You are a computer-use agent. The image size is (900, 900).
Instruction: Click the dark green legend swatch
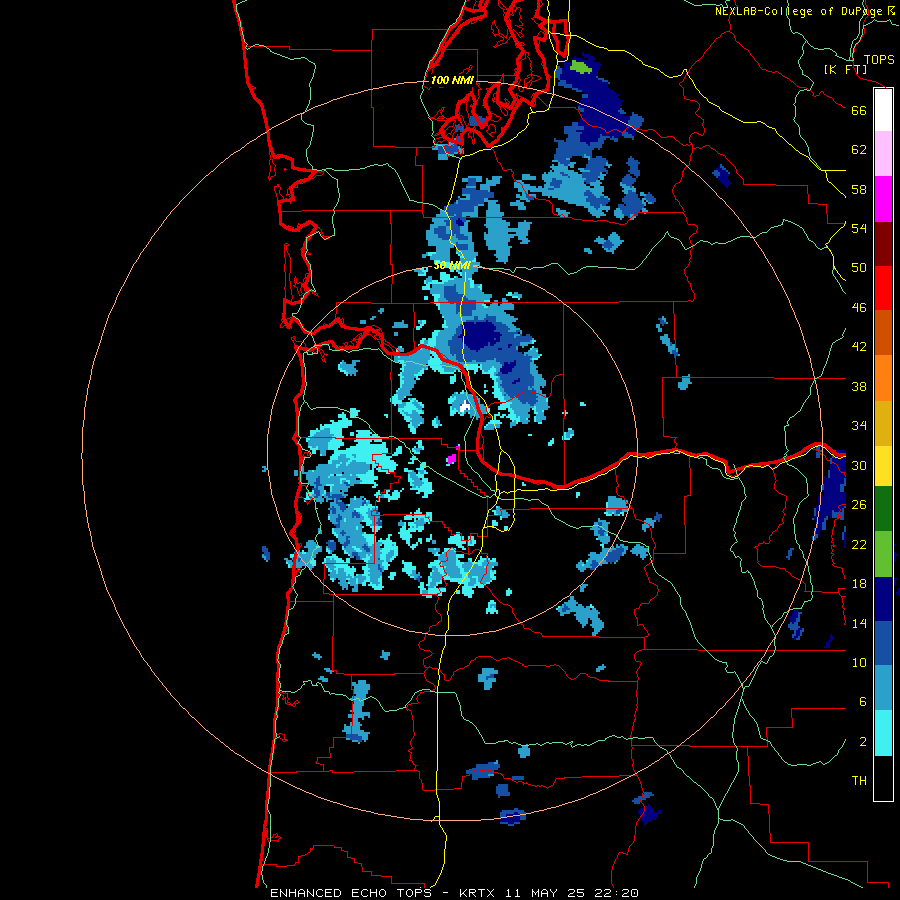[883, 509]
